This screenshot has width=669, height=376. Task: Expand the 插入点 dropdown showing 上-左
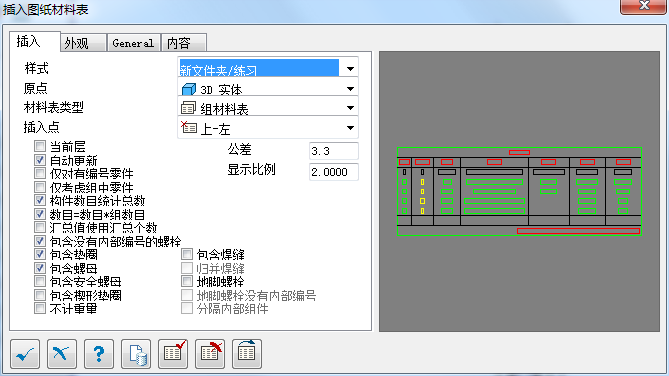point(268,128)
